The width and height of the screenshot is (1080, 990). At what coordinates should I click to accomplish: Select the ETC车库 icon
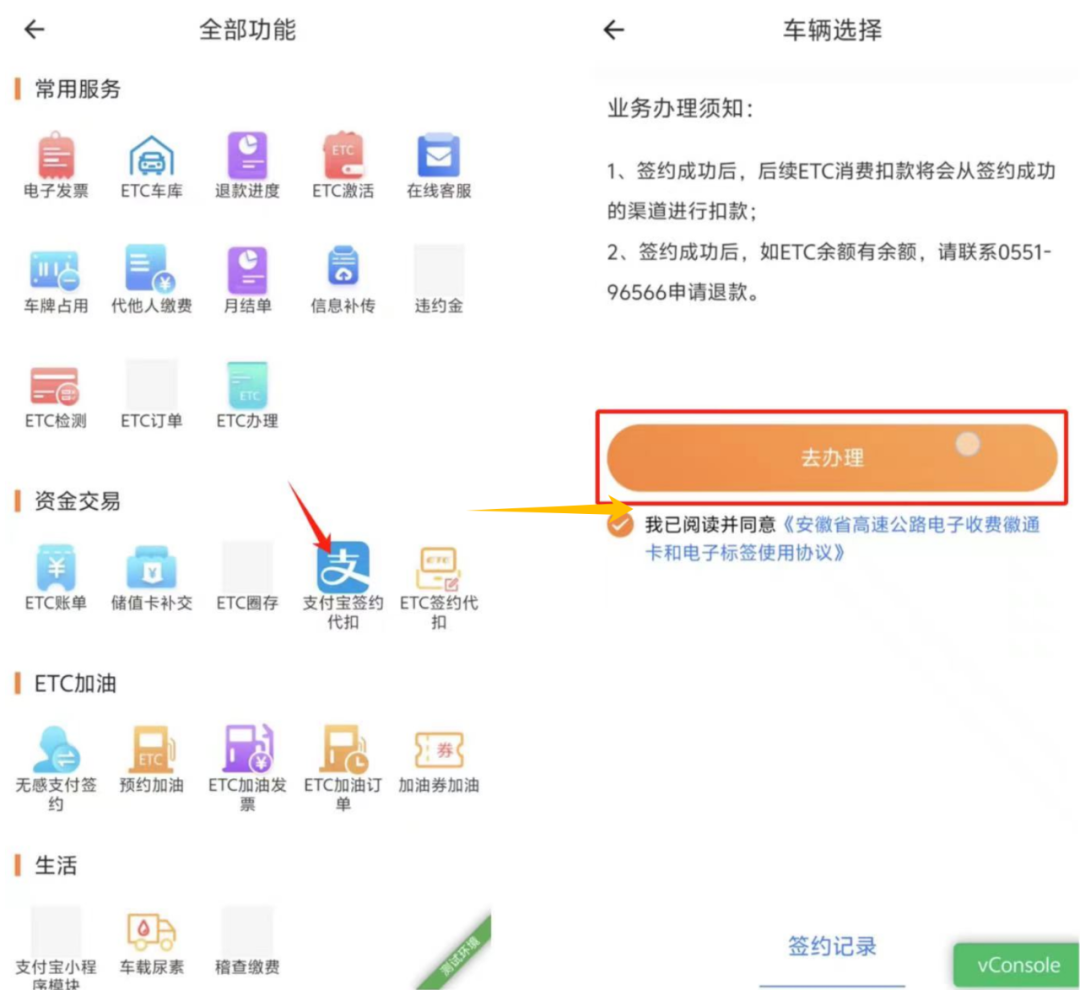click(151, 158)
